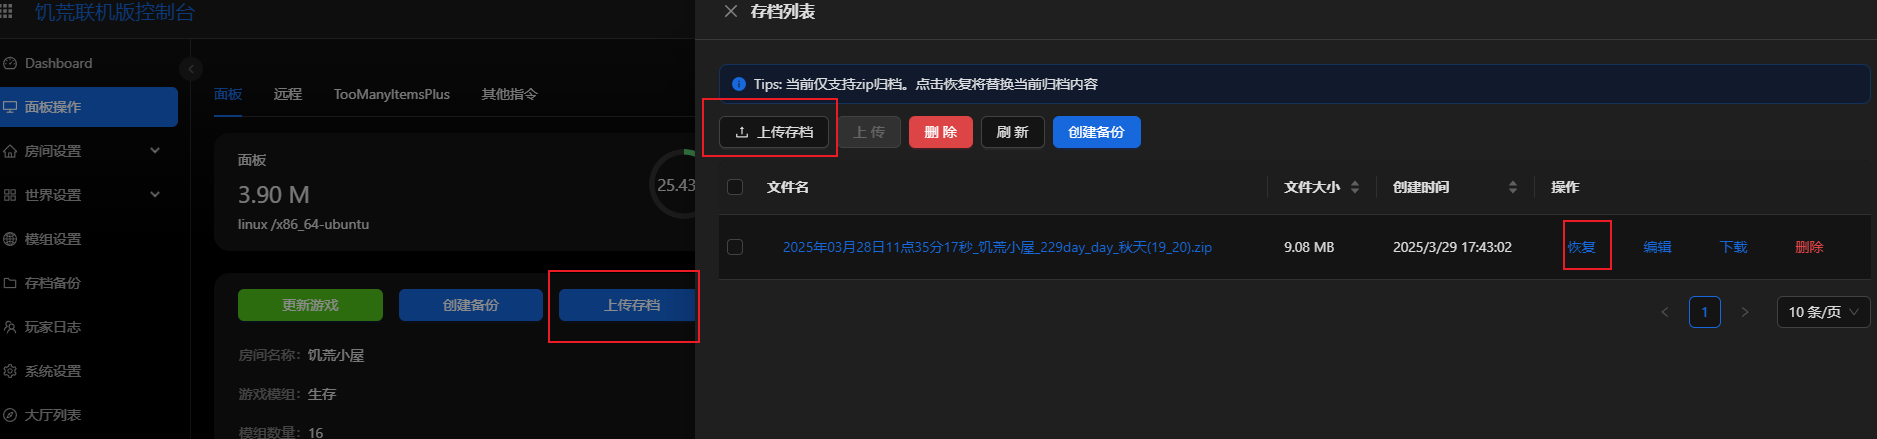Go to next page arrow in pagination
Viewport: 1877px width, 439px height.
tap(1745, 312)
